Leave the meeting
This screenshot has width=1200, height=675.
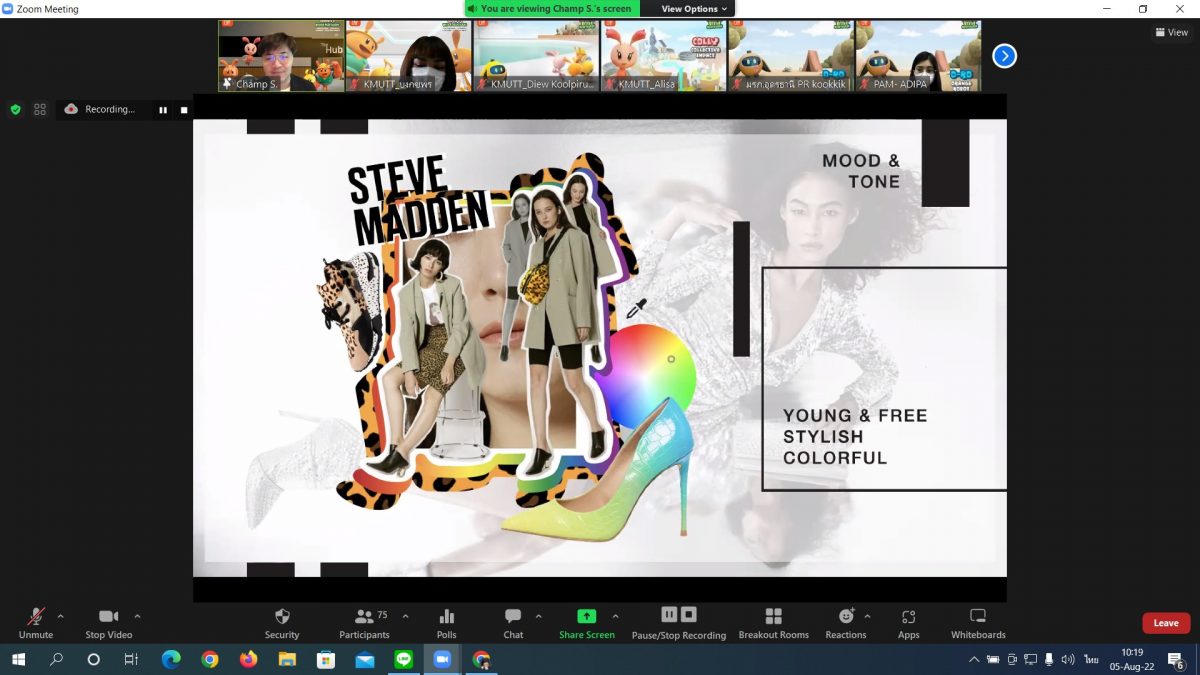1166,623
